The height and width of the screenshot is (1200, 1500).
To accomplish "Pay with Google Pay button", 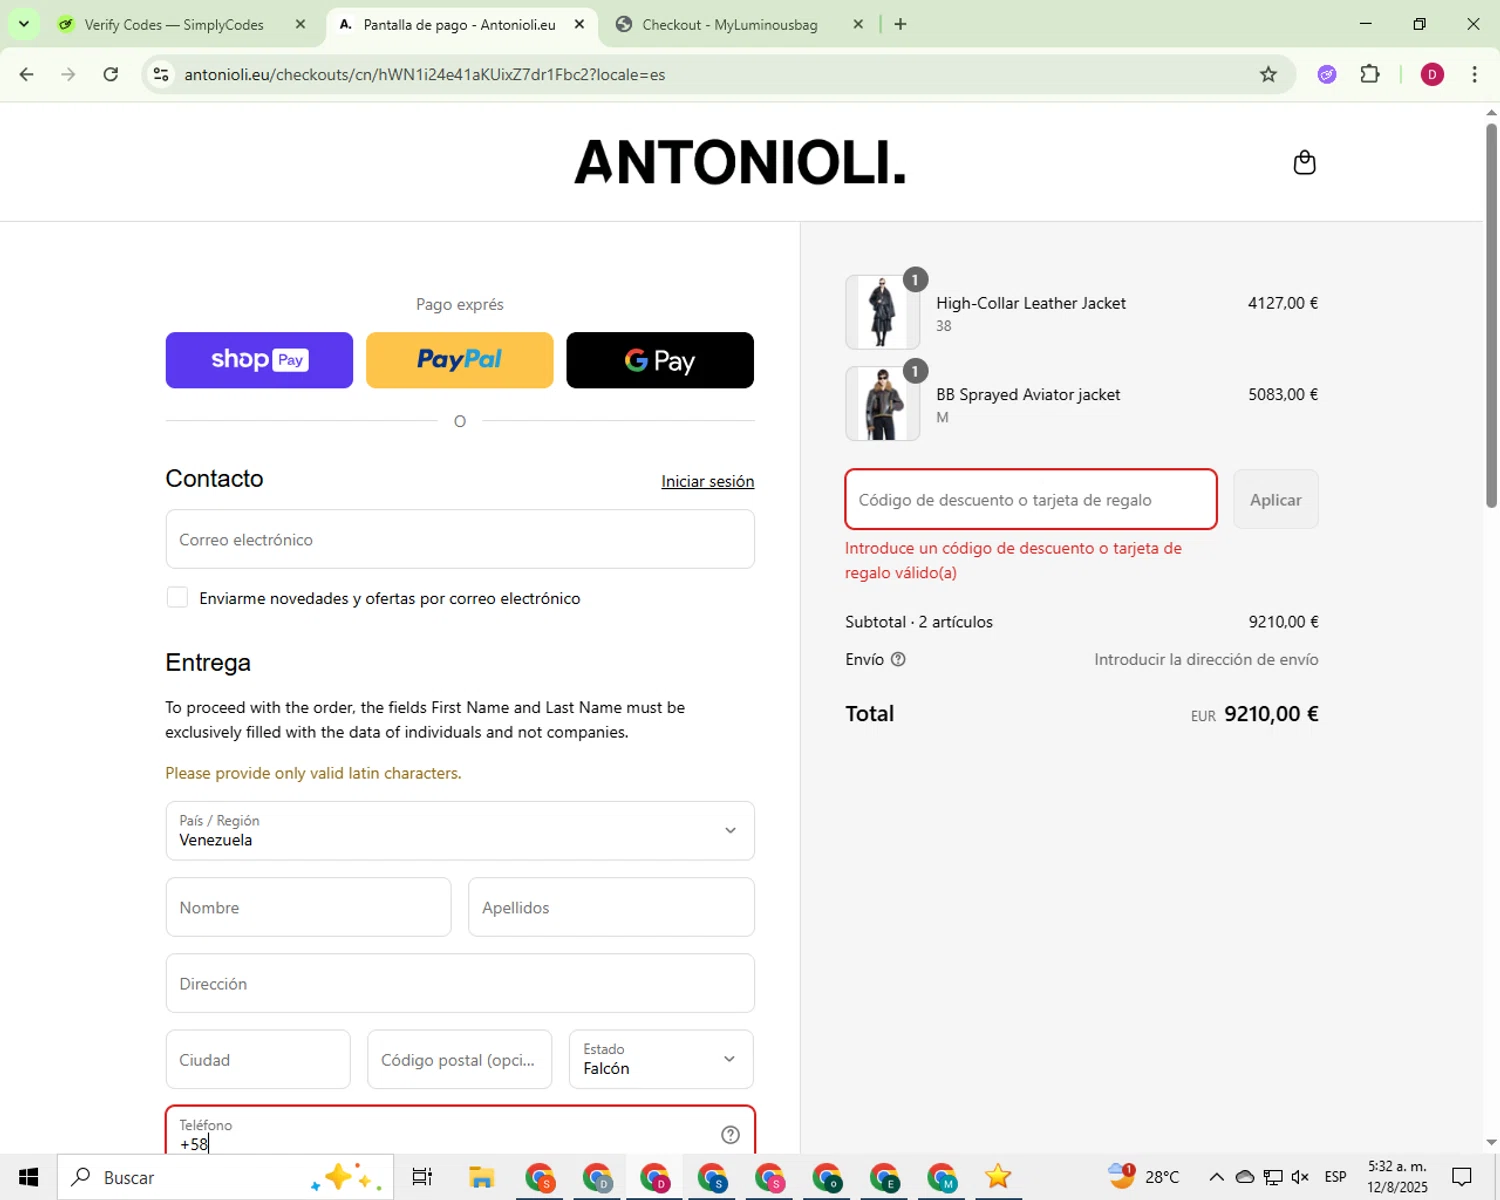I will point(660,360).
